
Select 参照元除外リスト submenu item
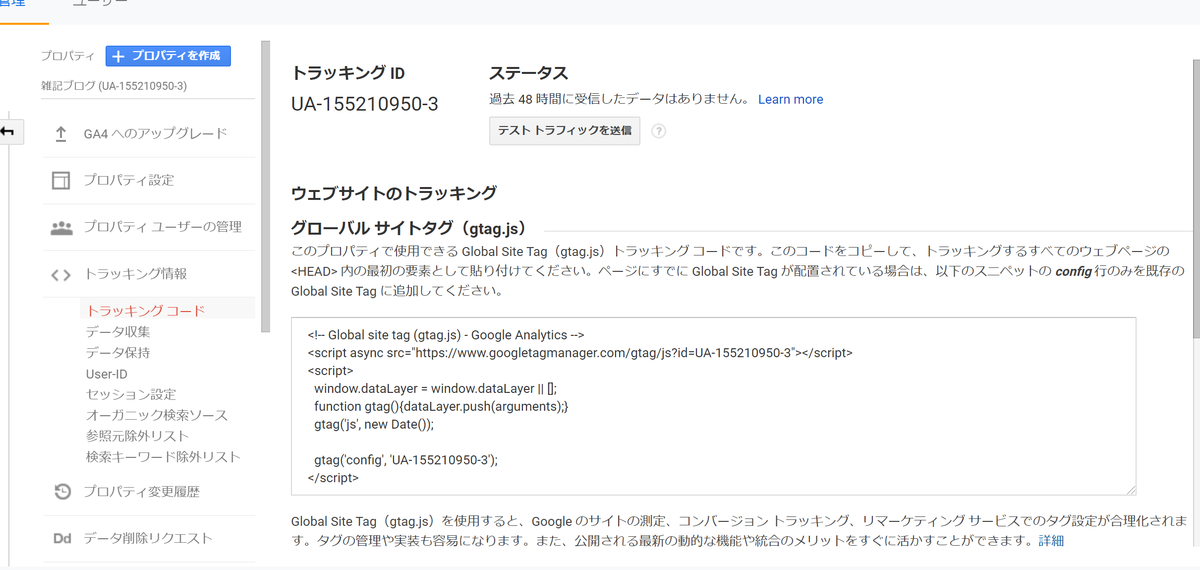(138, 436)
